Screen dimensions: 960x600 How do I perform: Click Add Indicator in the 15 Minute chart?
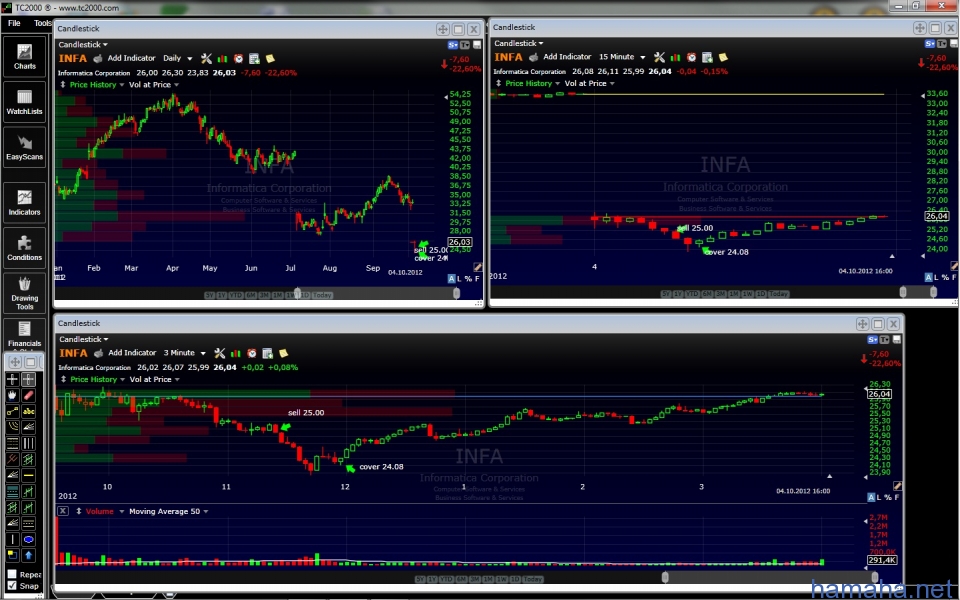[567, 57]
